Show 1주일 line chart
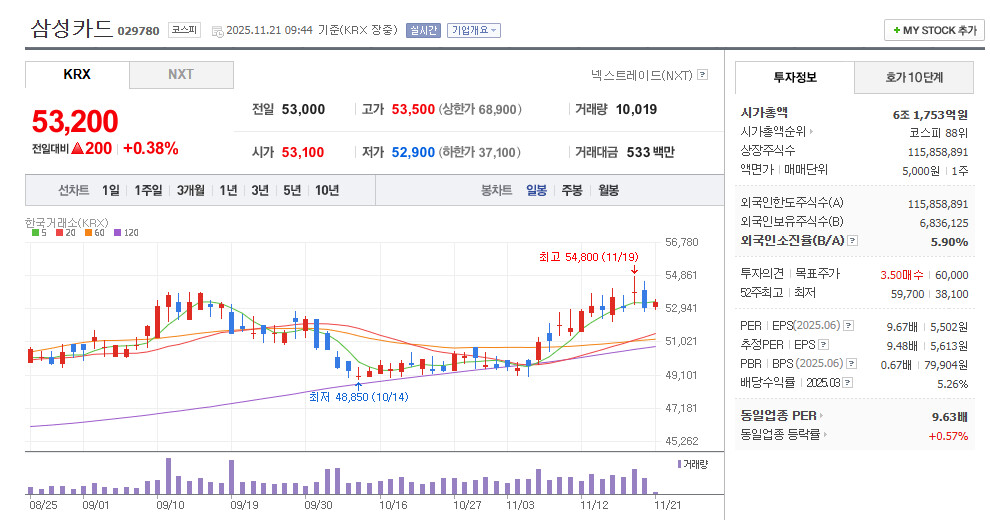 tap(148, 190)
